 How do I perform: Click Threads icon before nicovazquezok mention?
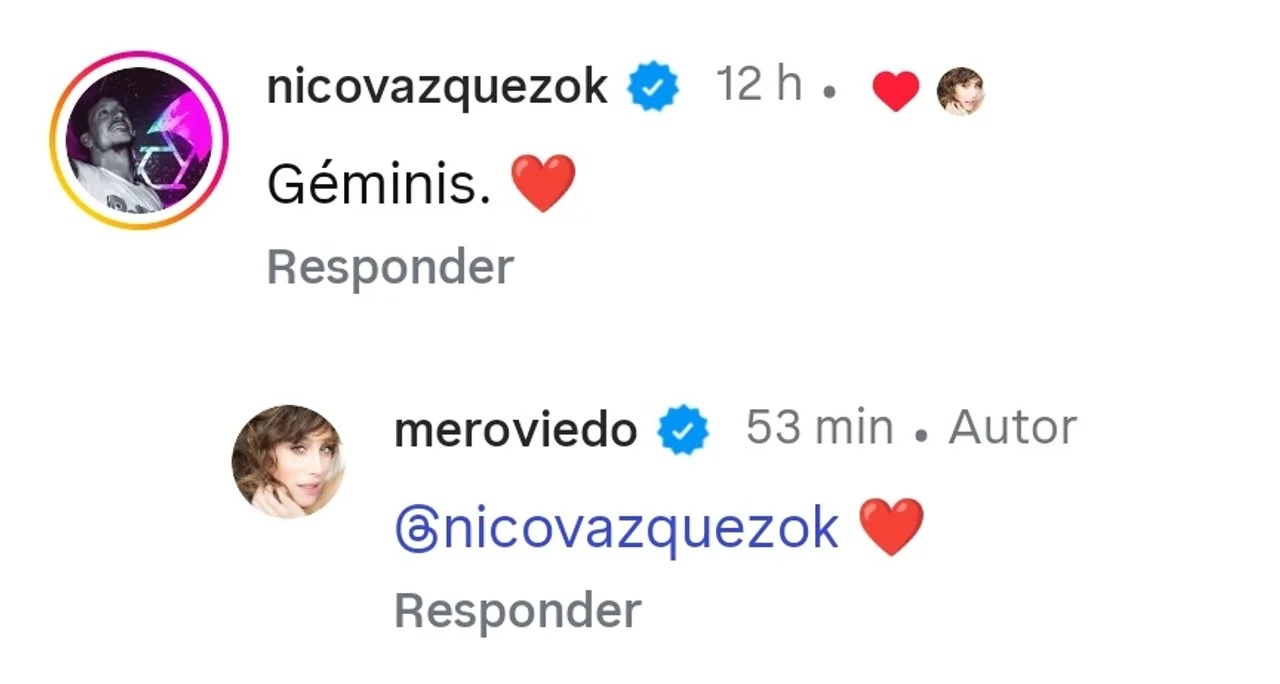(415, 529)
